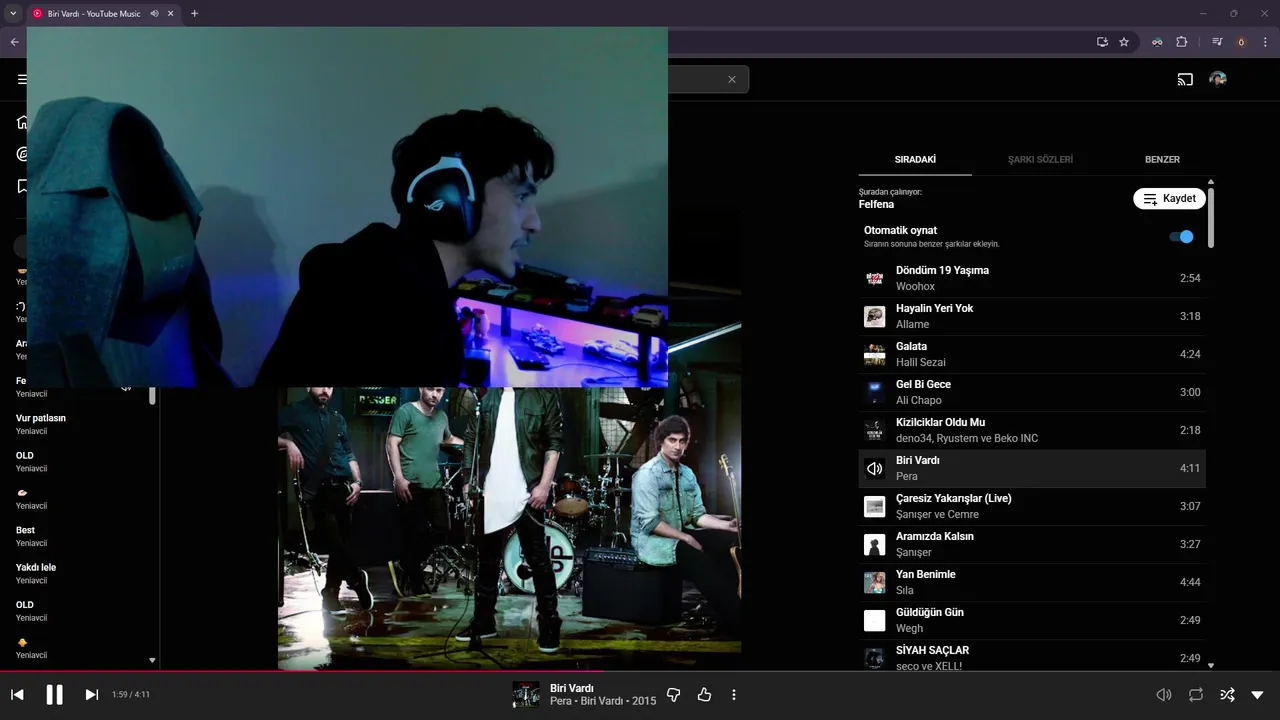
Task: Open the Vur patlasın playlist
Action: (x=41, y=418)
